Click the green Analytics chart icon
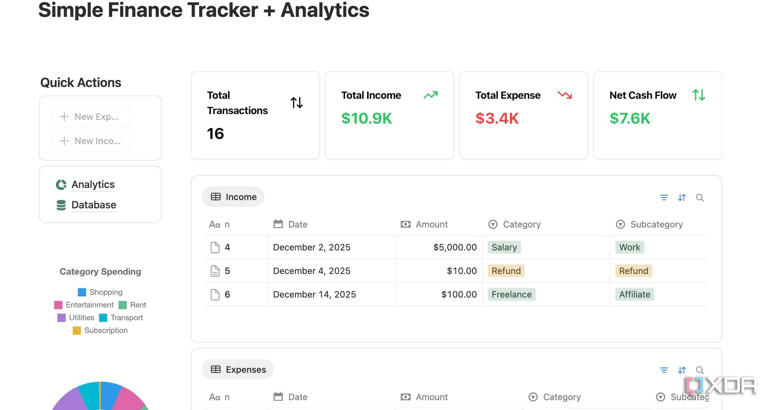Image resolution: width=768 pixels, height=410 pixels. pyautogui.click(x=61, y=185)
